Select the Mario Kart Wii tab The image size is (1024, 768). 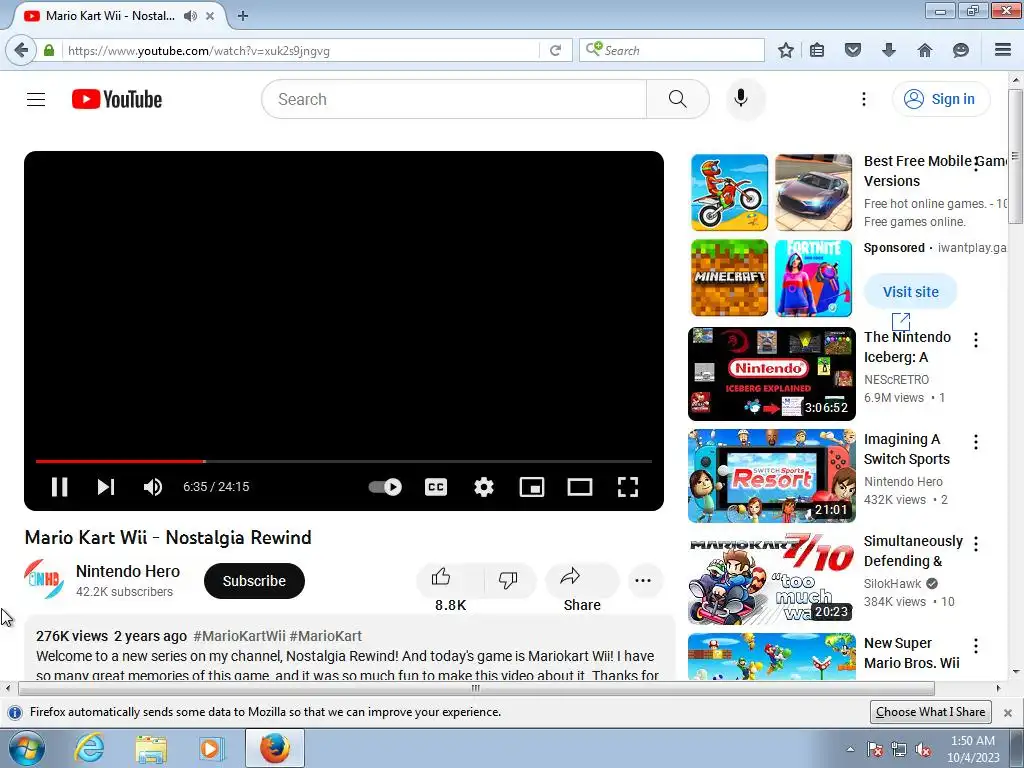[110, 16]
